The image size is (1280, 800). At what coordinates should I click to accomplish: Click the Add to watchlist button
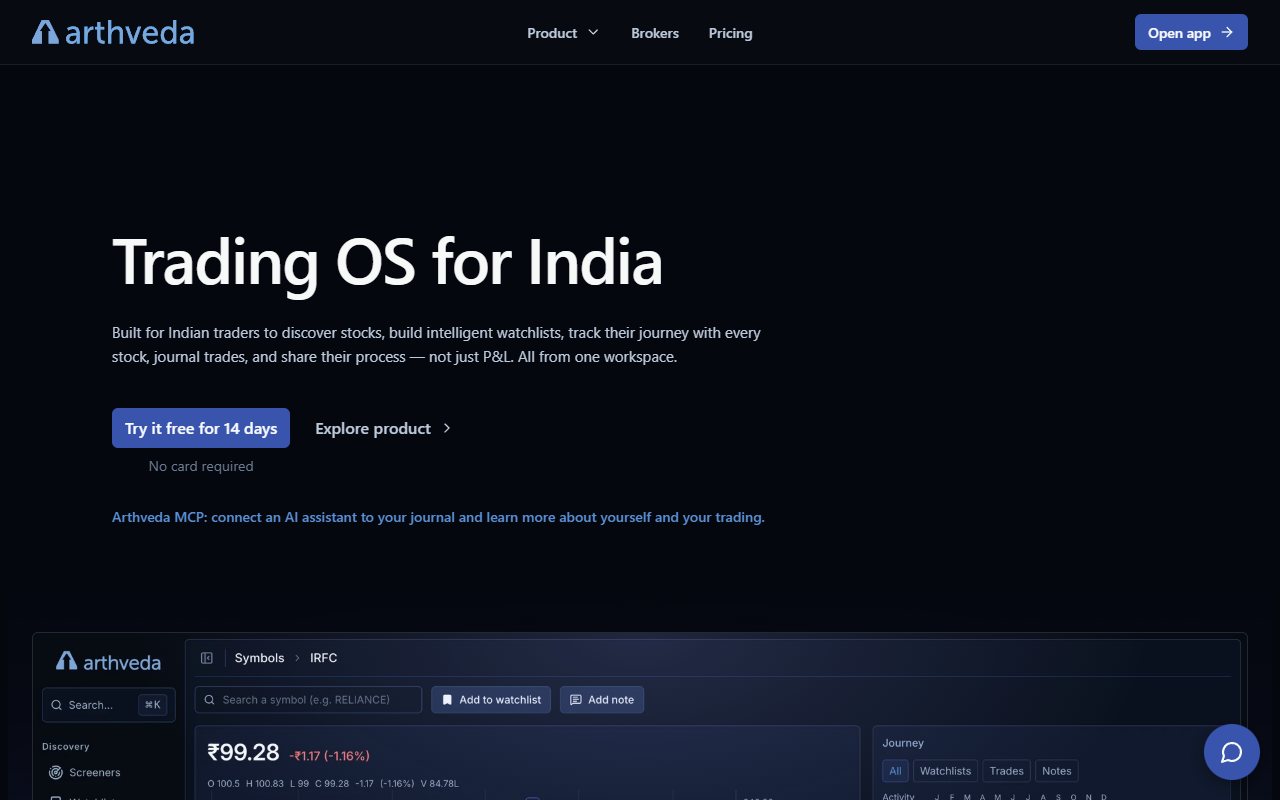point(491,700)
